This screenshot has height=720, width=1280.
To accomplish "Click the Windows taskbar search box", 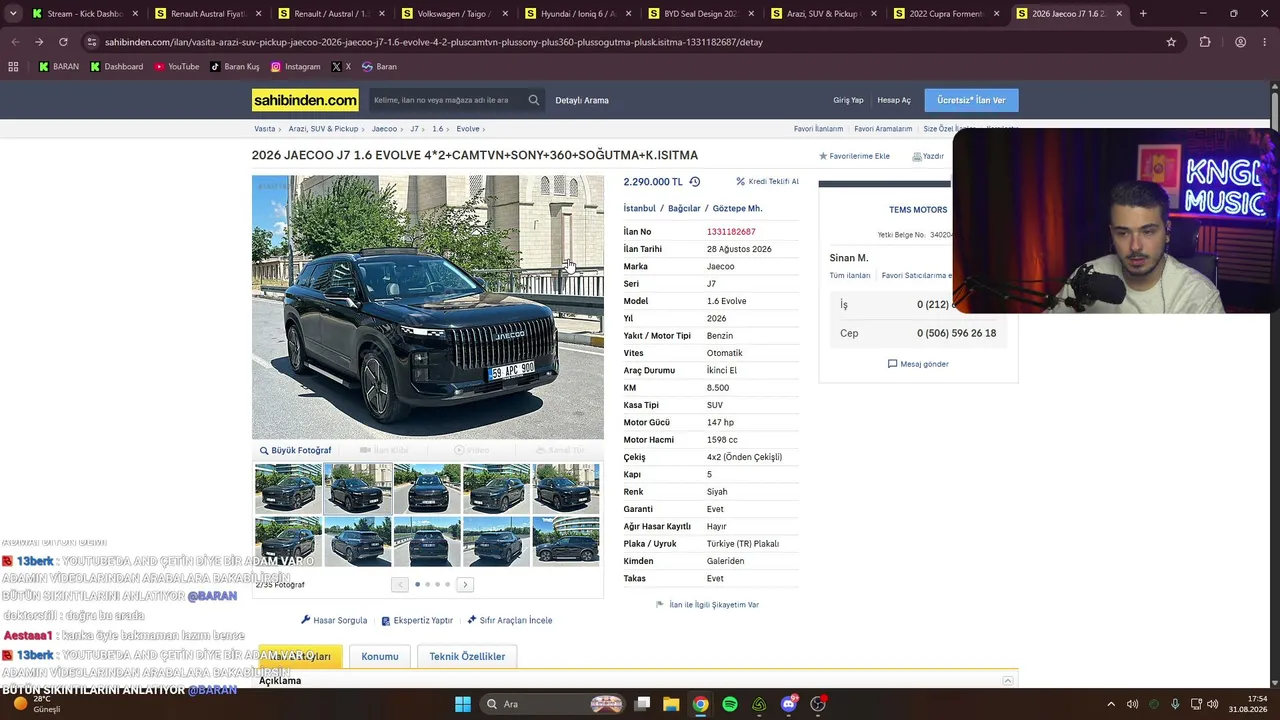I will (550, 704).
